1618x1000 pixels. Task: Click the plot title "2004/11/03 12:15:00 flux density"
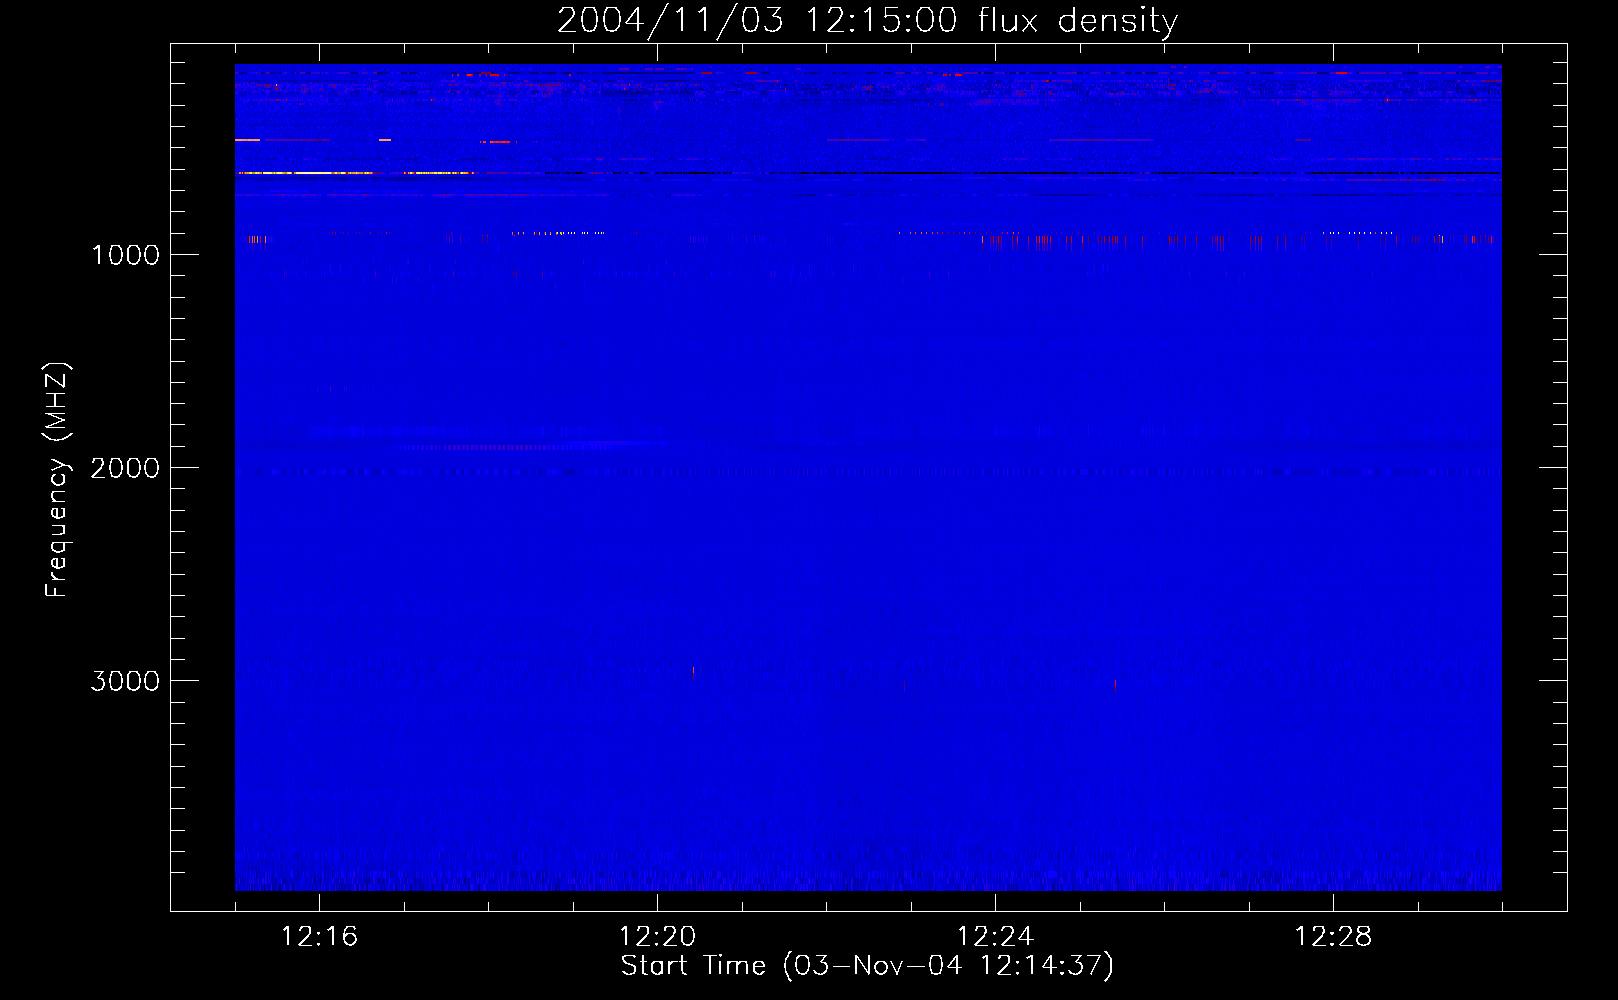[x=867, y=21]
